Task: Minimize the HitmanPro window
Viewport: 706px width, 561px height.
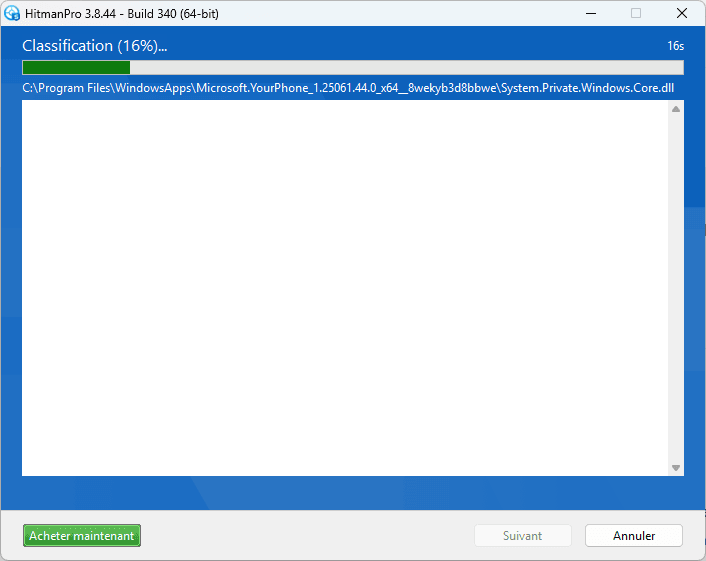Action: click(x=591, y=14)
